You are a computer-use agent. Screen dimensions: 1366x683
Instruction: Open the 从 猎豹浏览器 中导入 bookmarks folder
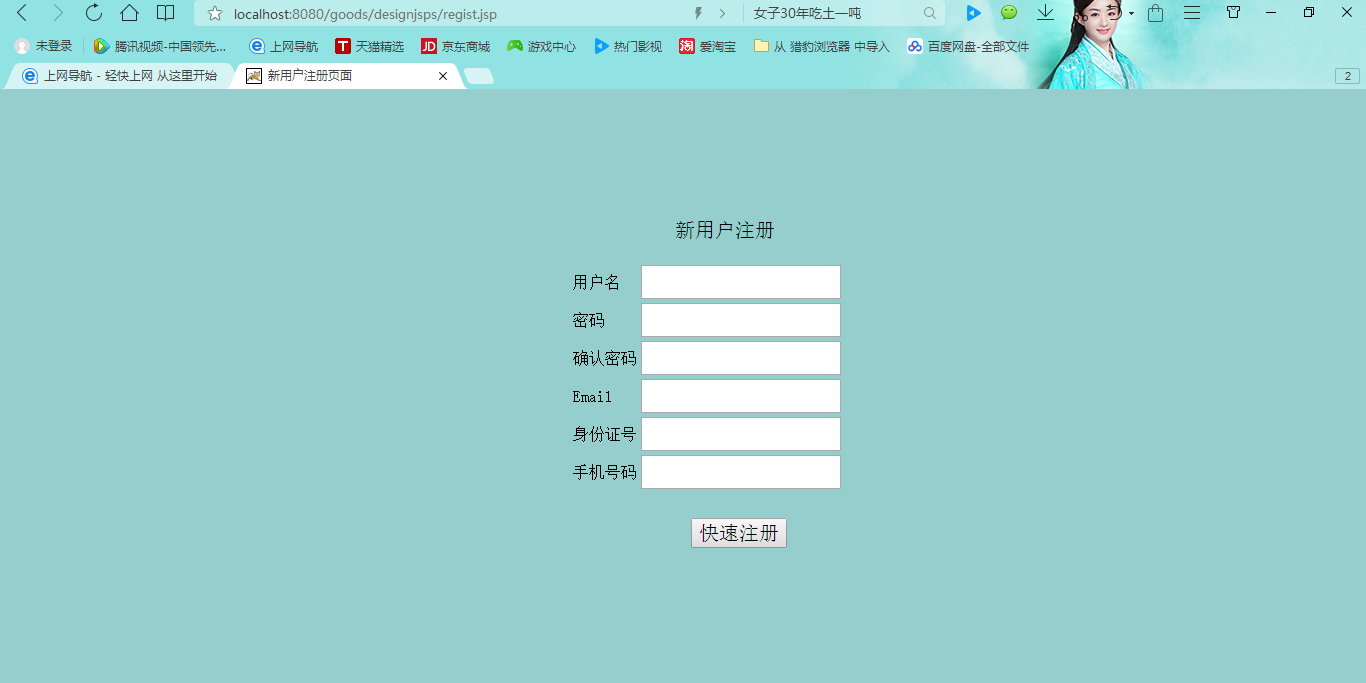point(822,46)
